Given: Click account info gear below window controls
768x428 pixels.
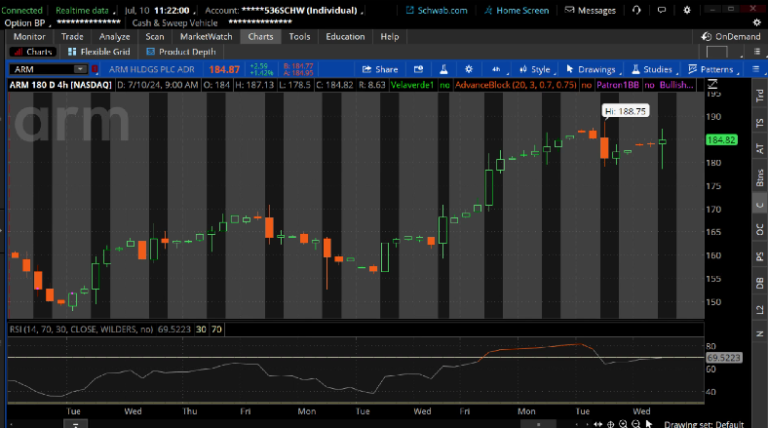Looking at the screenshot, I should point(757,23).
